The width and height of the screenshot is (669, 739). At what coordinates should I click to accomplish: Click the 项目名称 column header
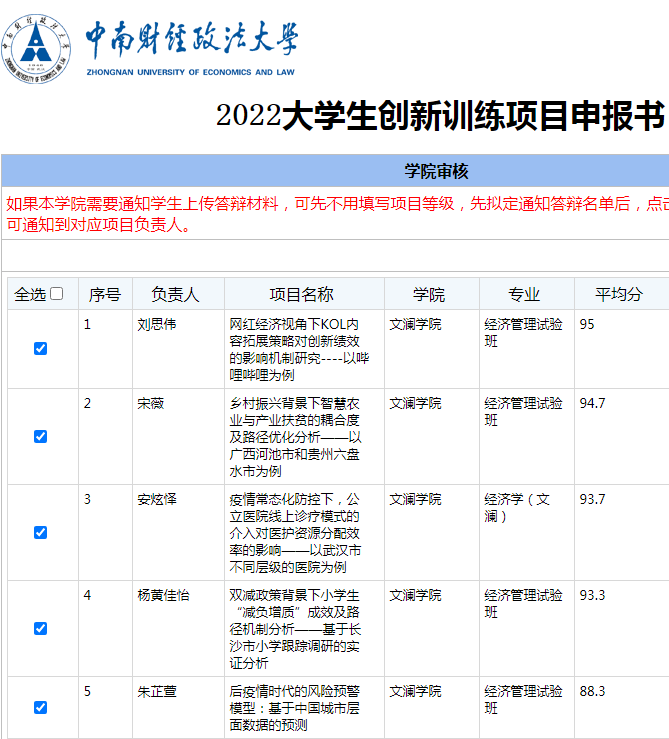tap(302, 294)
